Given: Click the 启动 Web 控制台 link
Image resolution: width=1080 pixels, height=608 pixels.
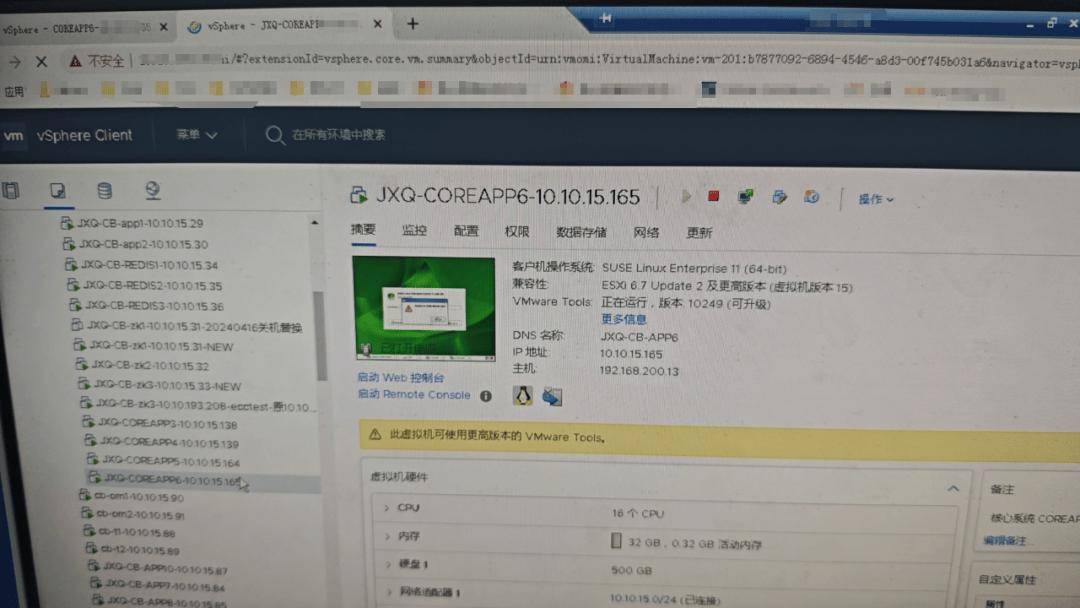Looking at the screenshot, I should click(x=400, y=377).
